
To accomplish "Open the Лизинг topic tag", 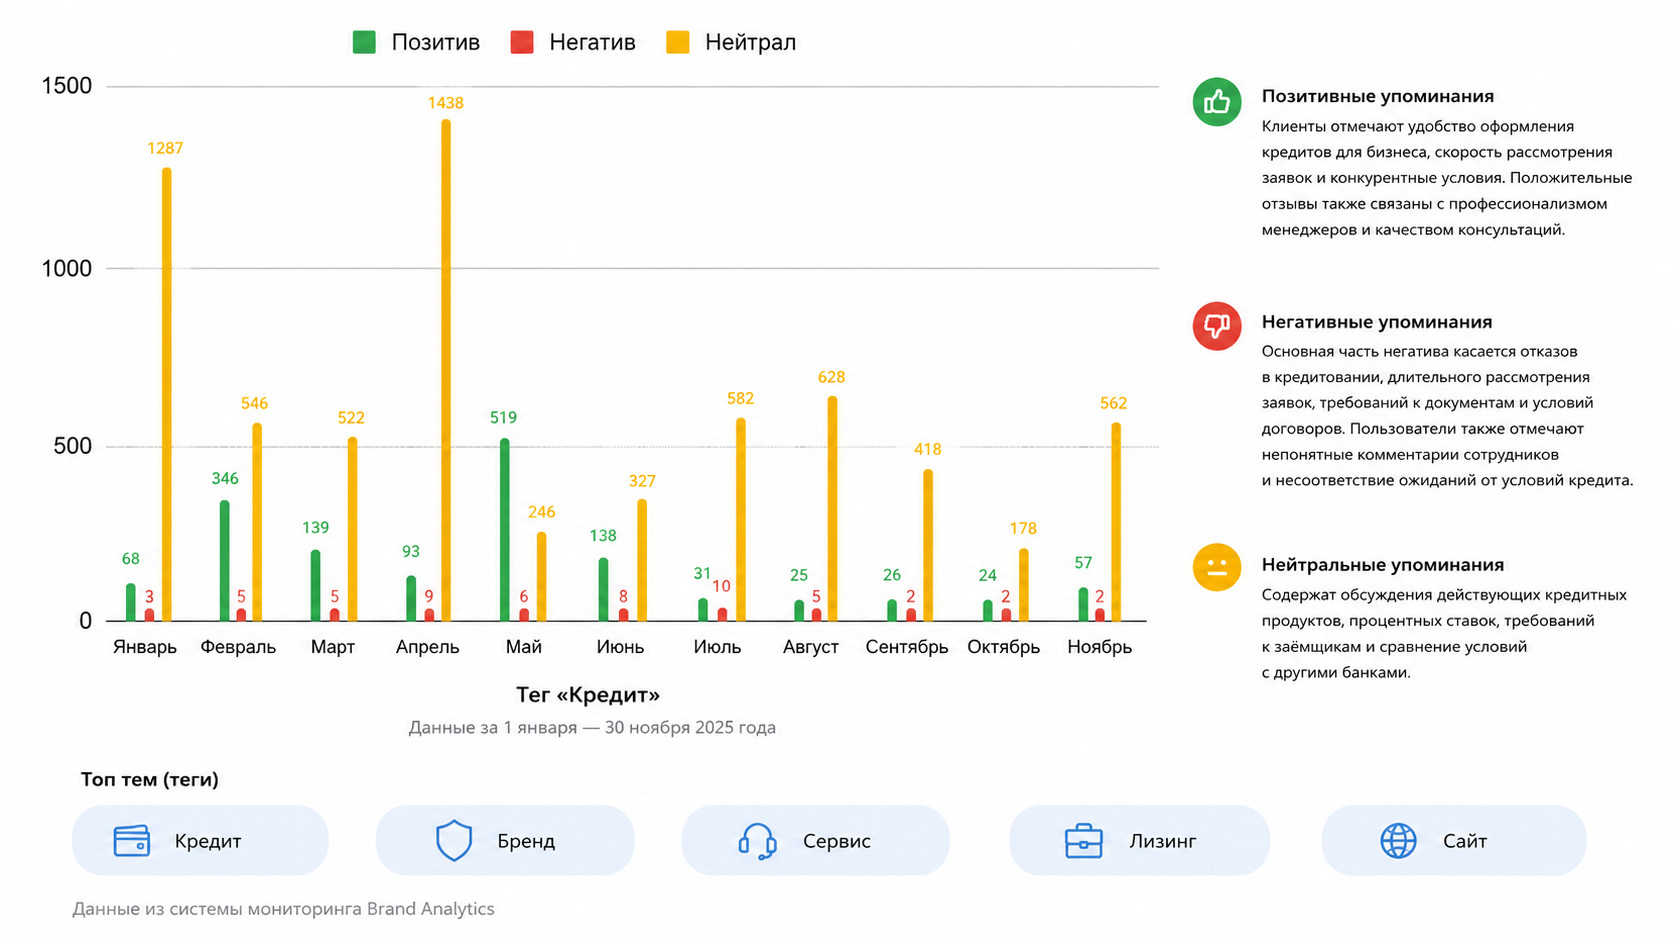I will pyautogui.click(x=1139, y=841).
